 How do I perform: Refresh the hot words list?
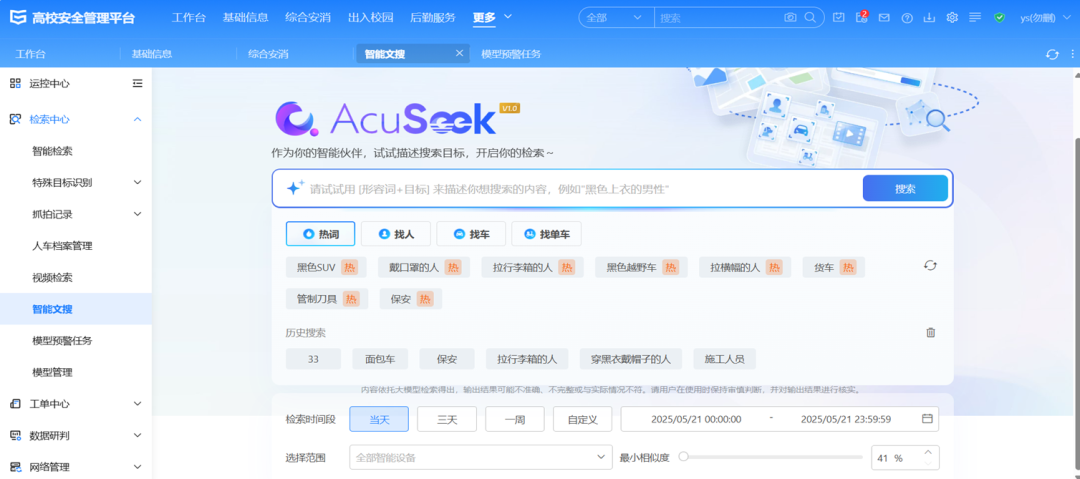(931, 265)
